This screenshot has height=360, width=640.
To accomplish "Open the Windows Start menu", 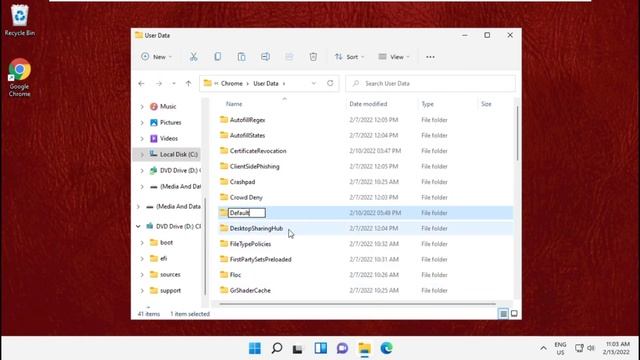I will click(x=255, y=348).
